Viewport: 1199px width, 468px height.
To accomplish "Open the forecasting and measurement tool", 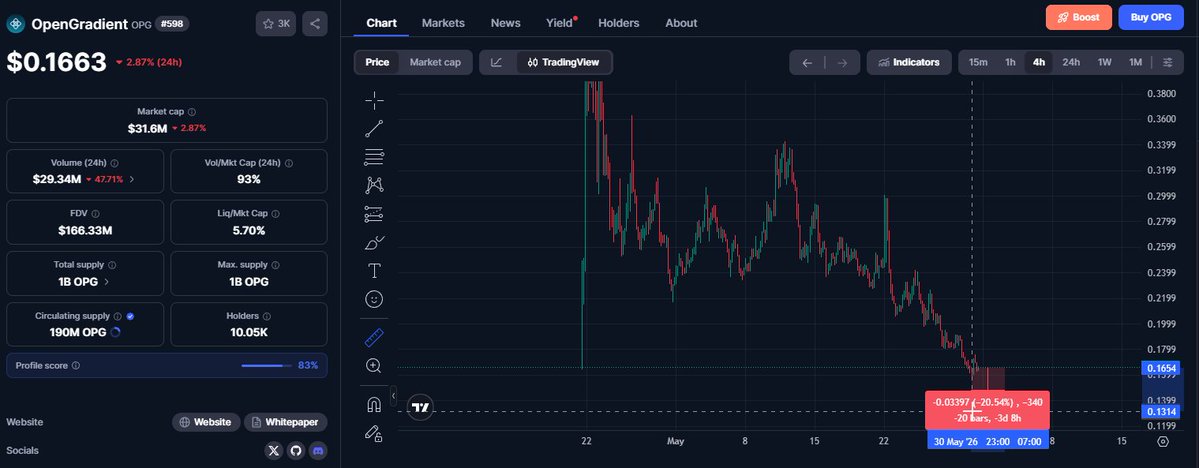I will [x=374, y=214].
